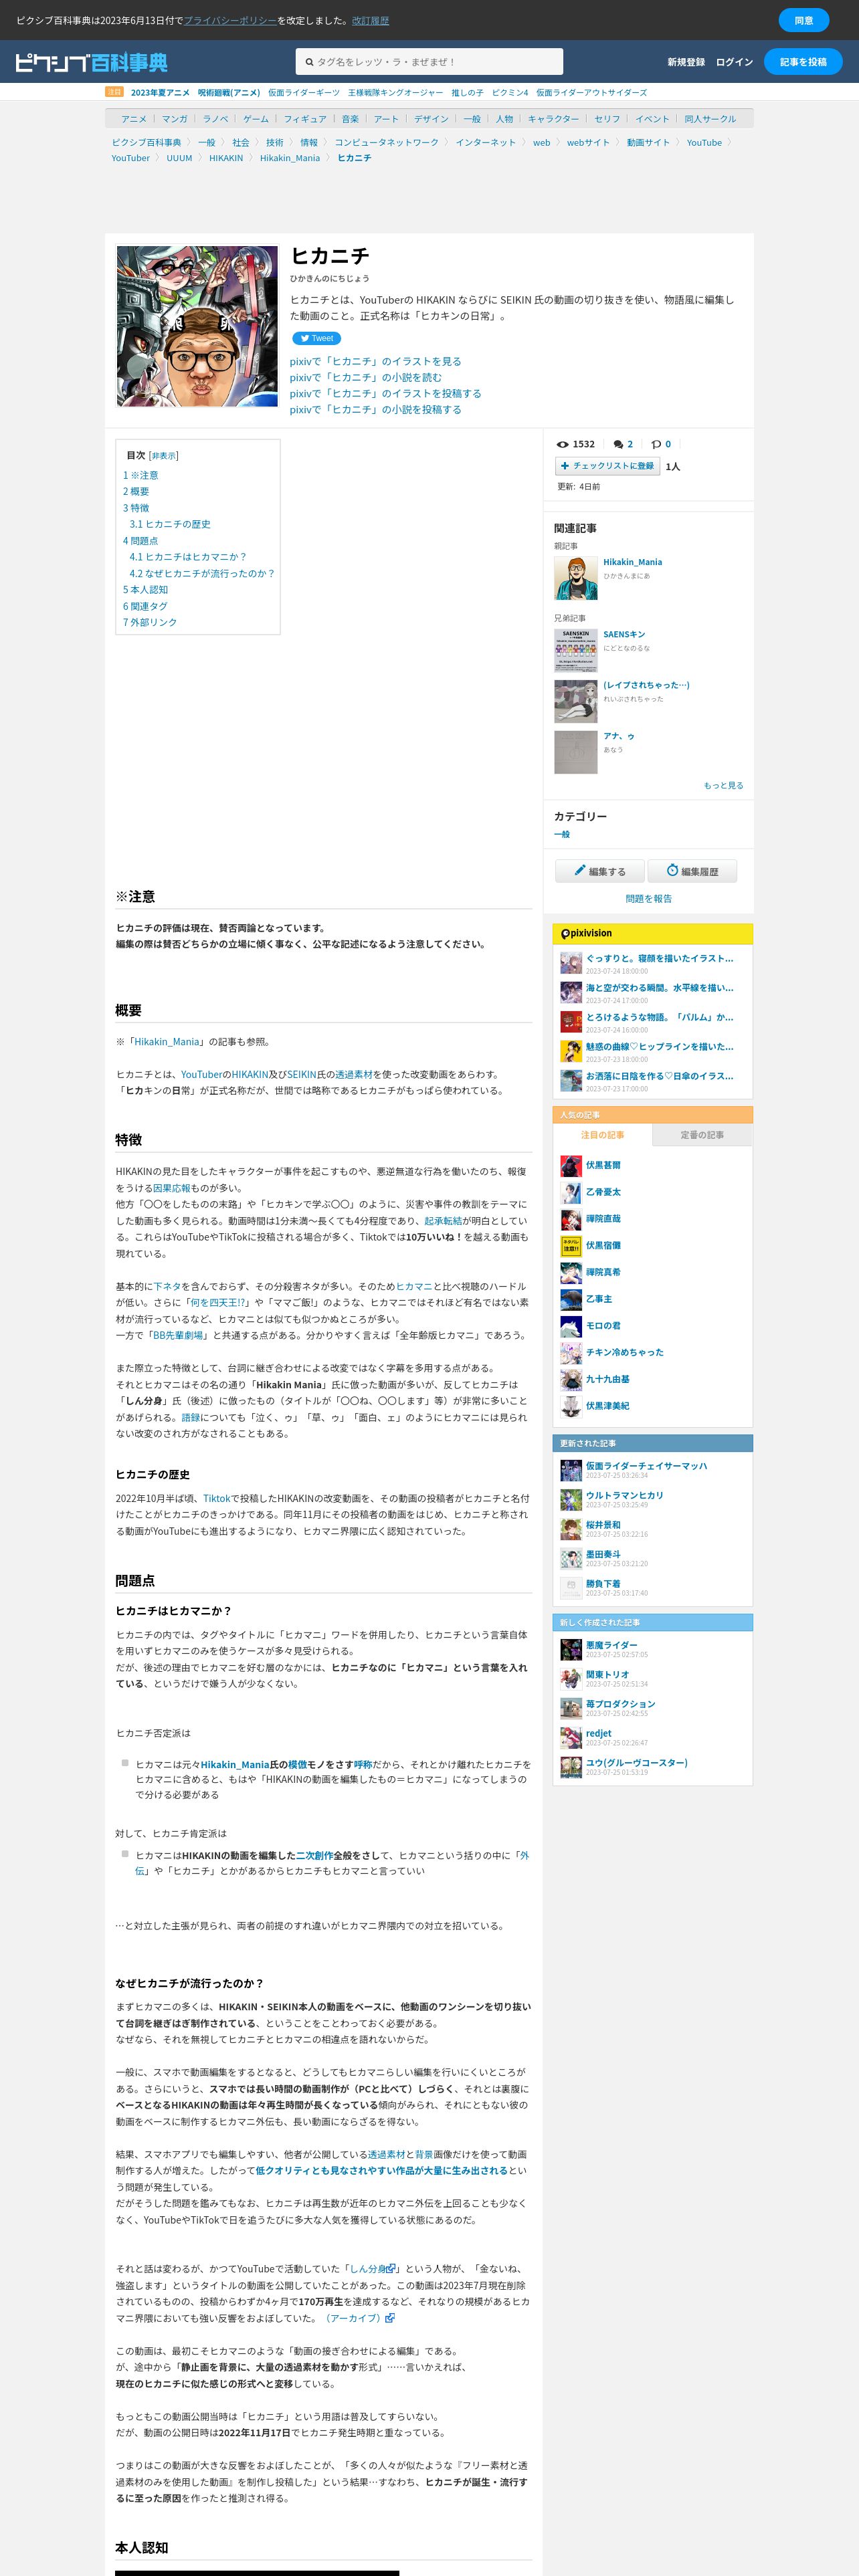This screenshot has height=2576, width=859.
Task: Click the 問題を報告 report link
Action: [x=648, y=899]
